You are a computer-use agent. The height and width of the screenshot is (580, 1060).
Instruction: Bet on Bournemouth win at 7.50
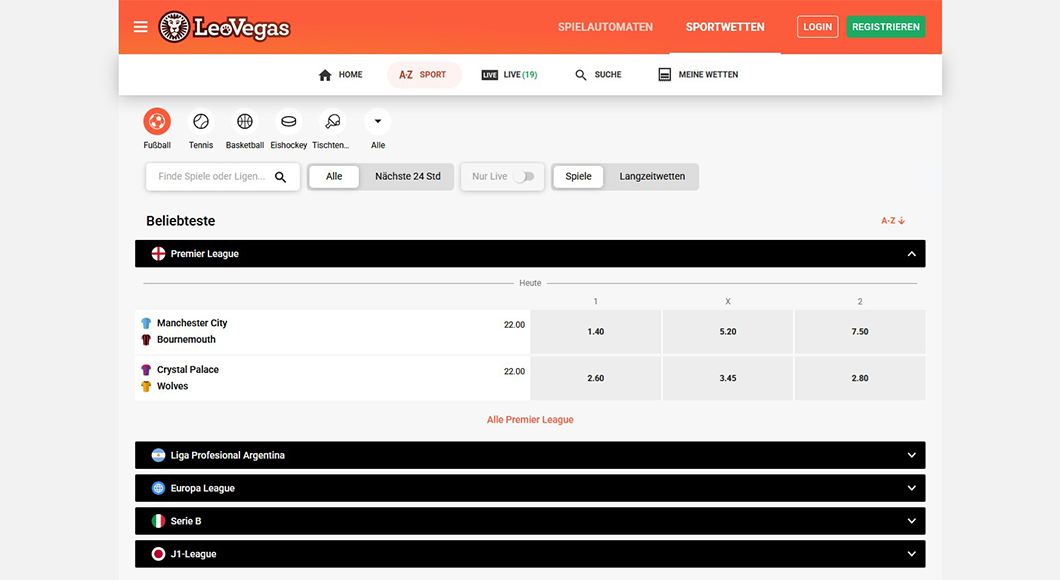click(x=860, y=332)
